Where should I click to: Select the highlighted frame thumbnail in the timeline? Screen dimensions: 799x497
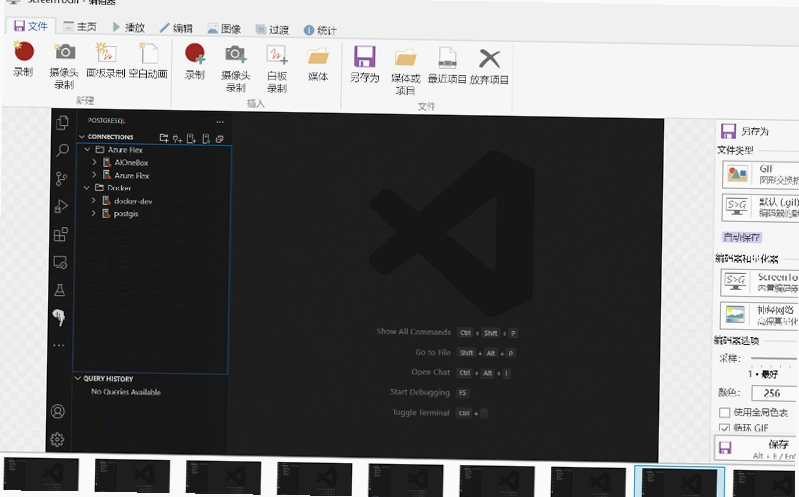(679, 481)
